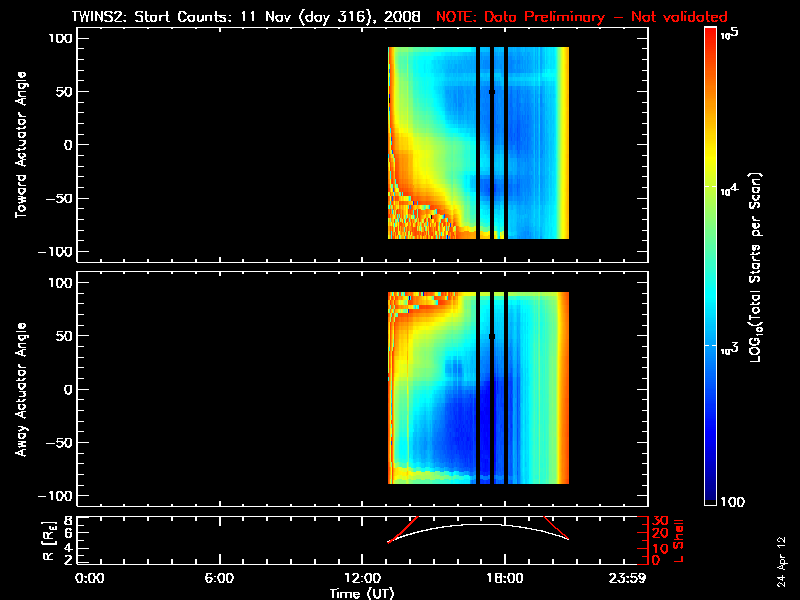Select the red '10' L Shell tick

point(660,548)
